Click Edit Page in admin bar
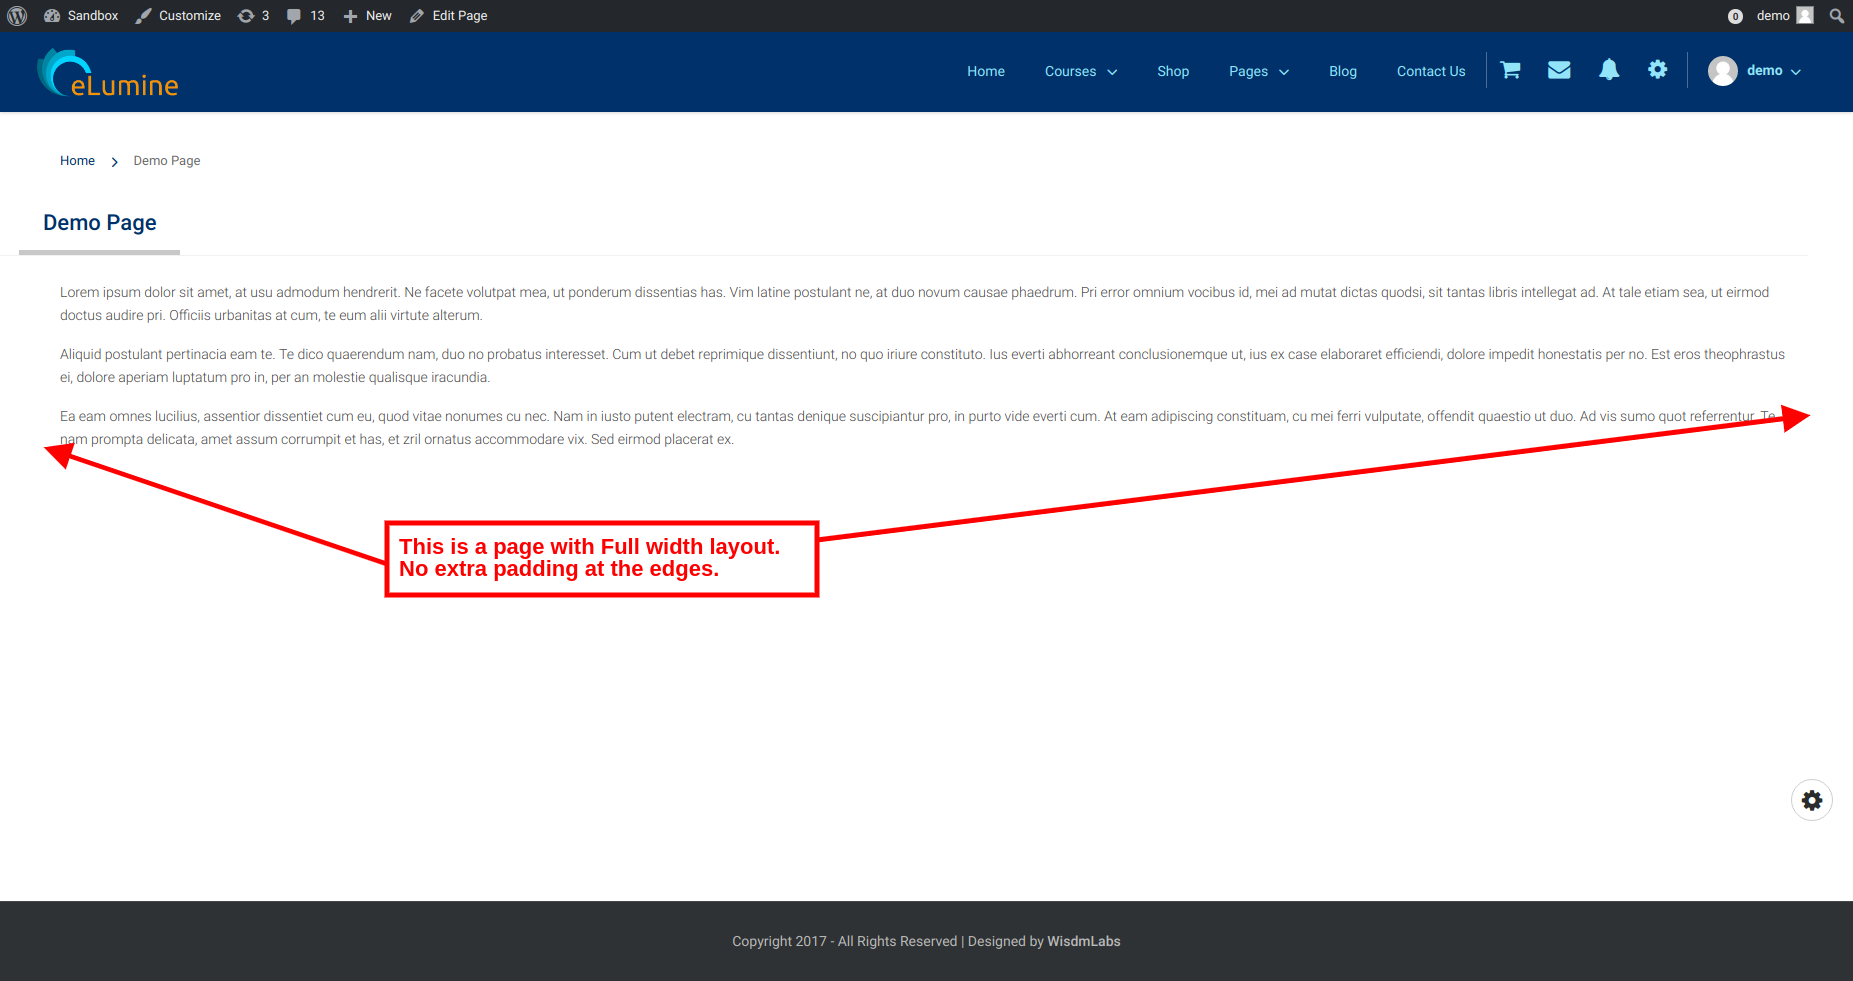The image size is (1853, 981). 449,16
